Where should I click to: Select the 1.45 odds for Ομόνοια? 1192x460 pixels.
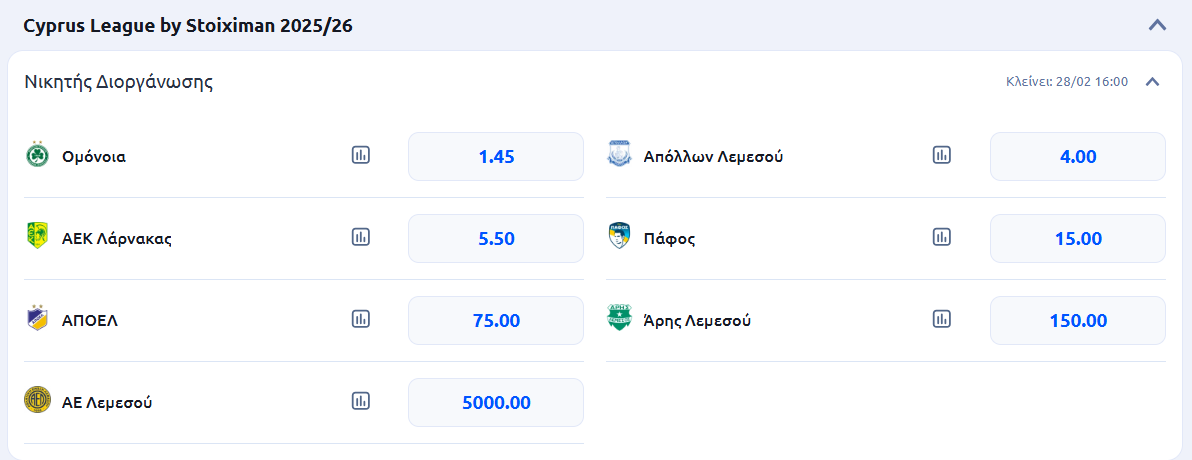point(496,156)
